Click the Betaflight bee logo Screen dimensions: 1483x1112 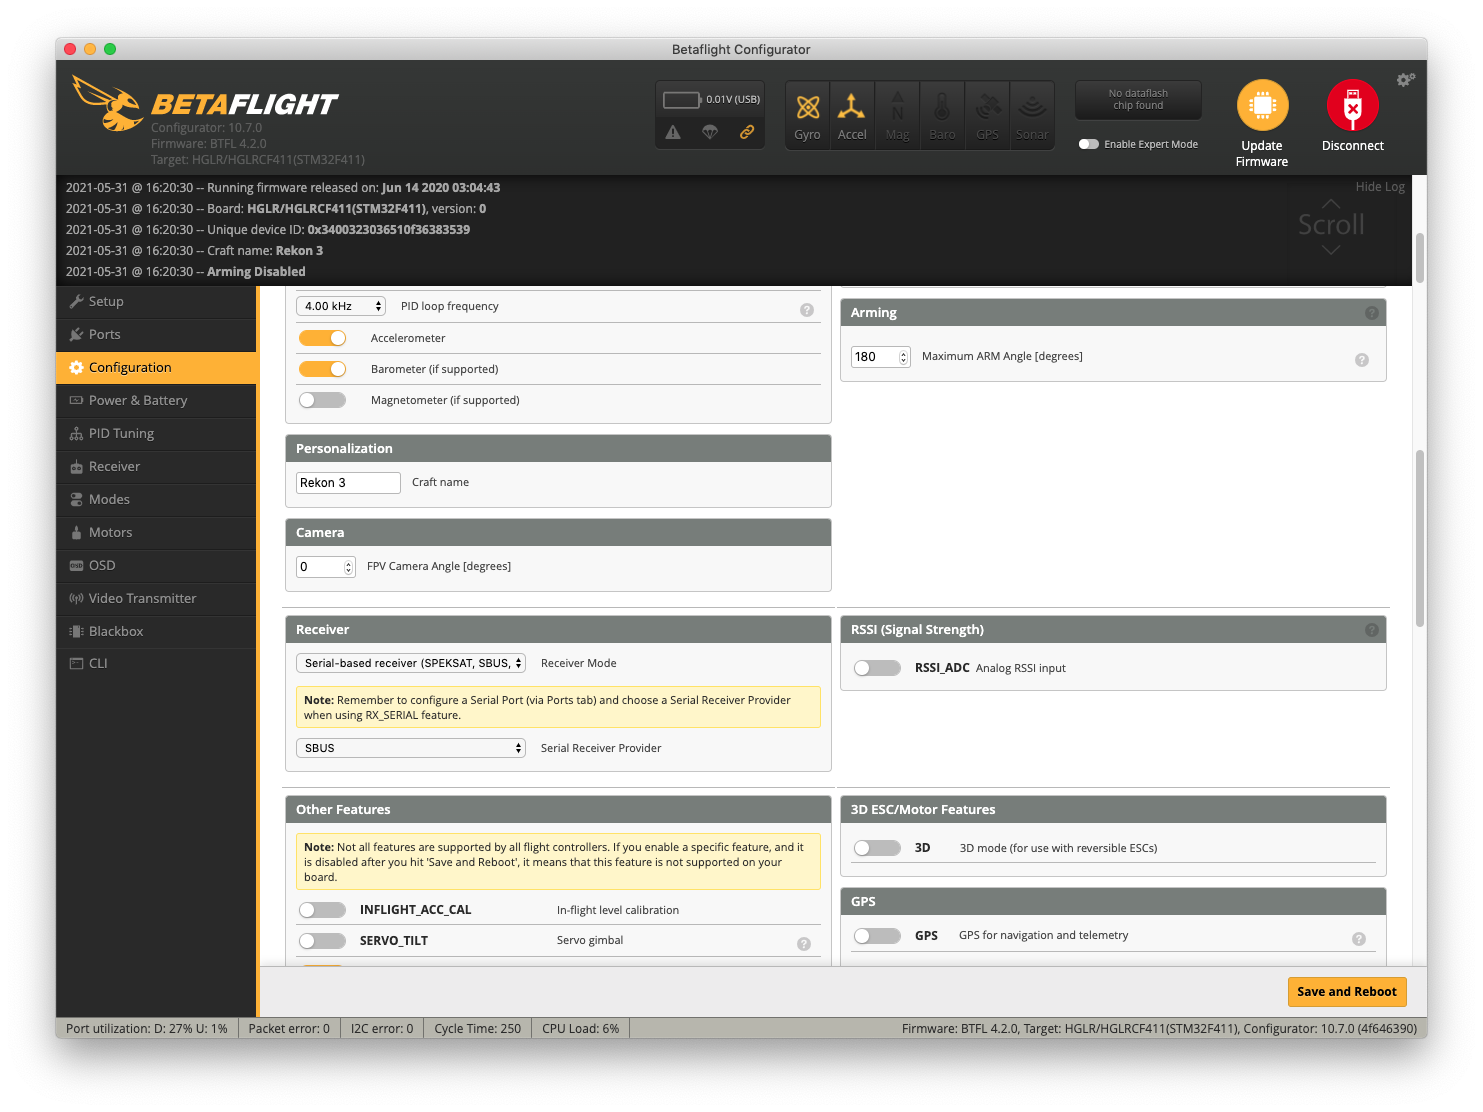tap(108, 103)
